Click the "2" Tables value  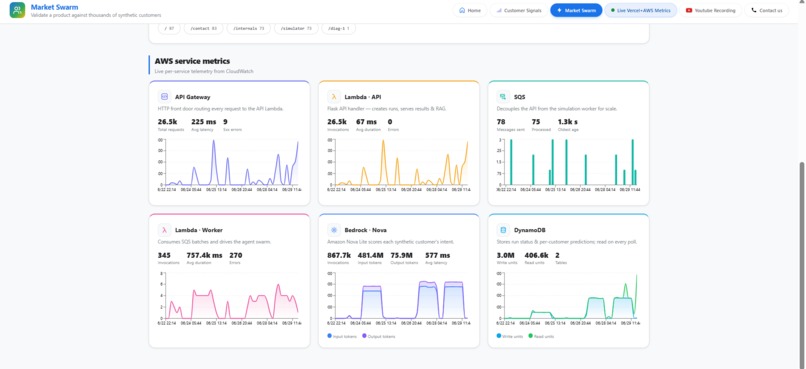[x=557, y=255]
